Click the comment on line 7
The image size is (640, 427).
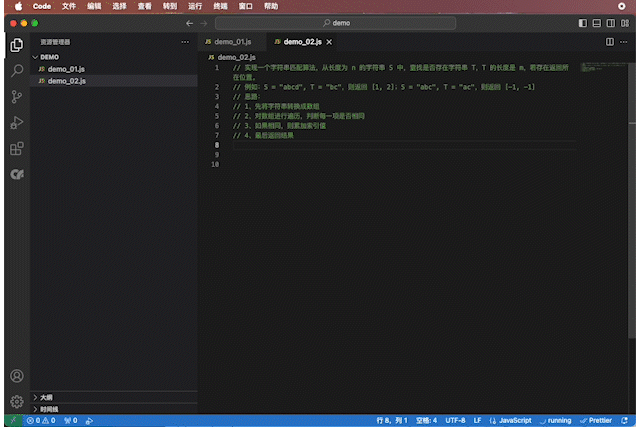click(x=263, y=136)
